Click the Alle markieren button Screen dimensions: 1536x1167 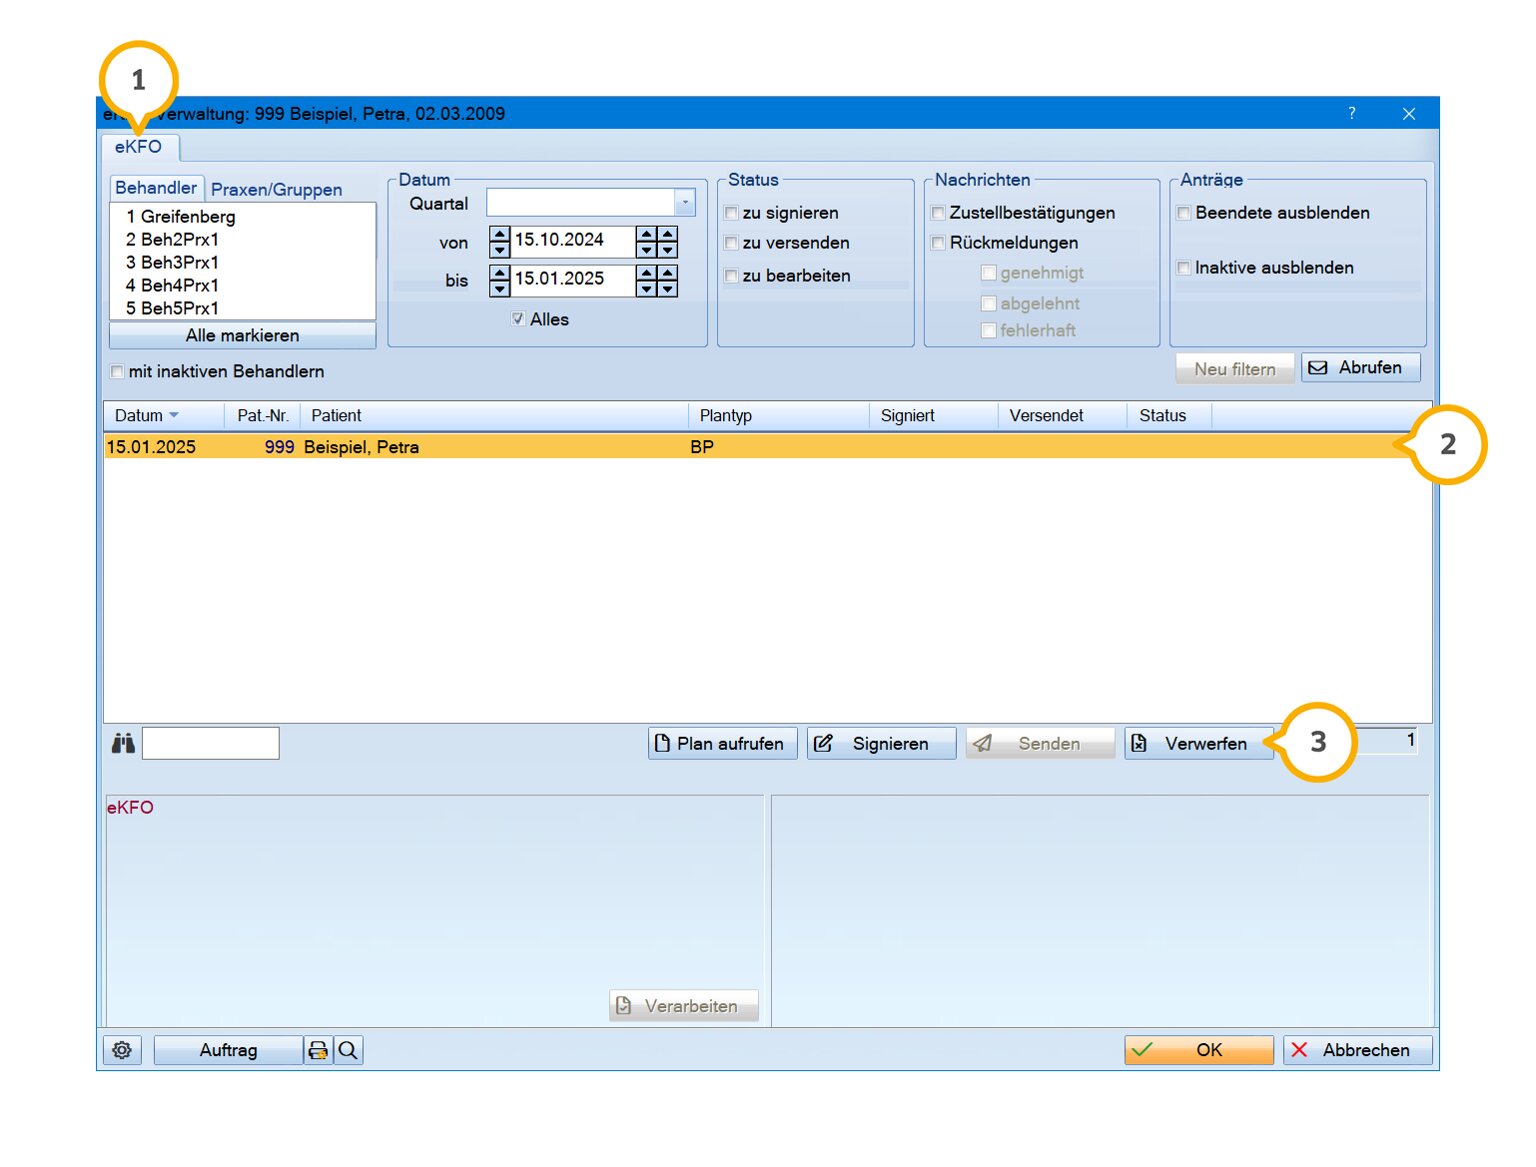pyautogui.click(x=242, y=335)
